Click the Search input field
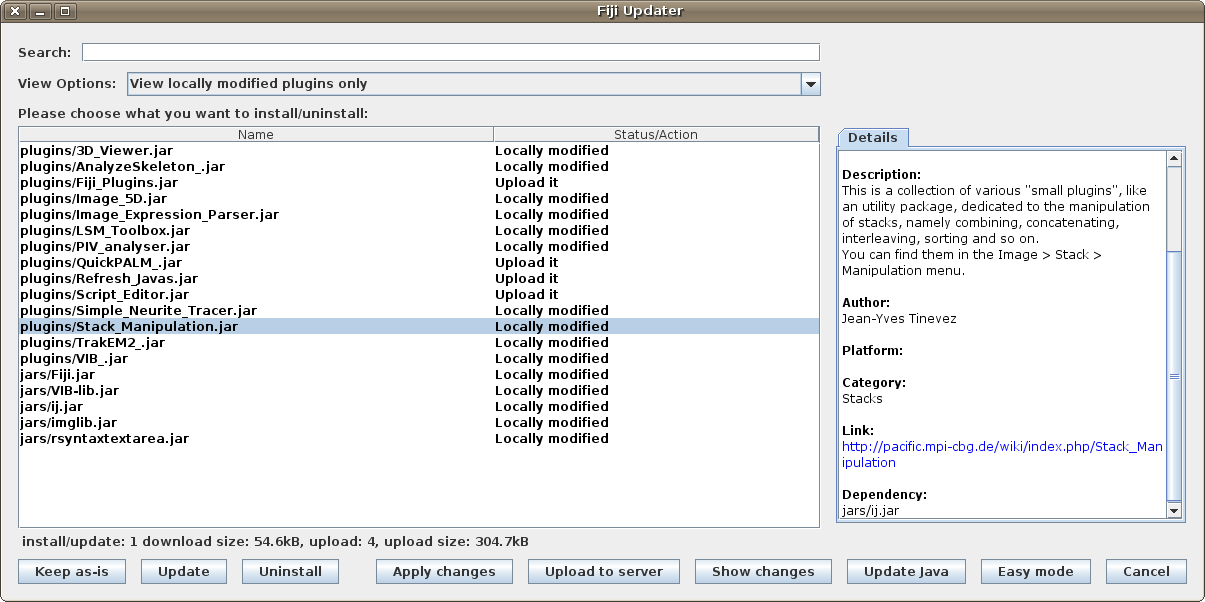 (x=450, y=52)
